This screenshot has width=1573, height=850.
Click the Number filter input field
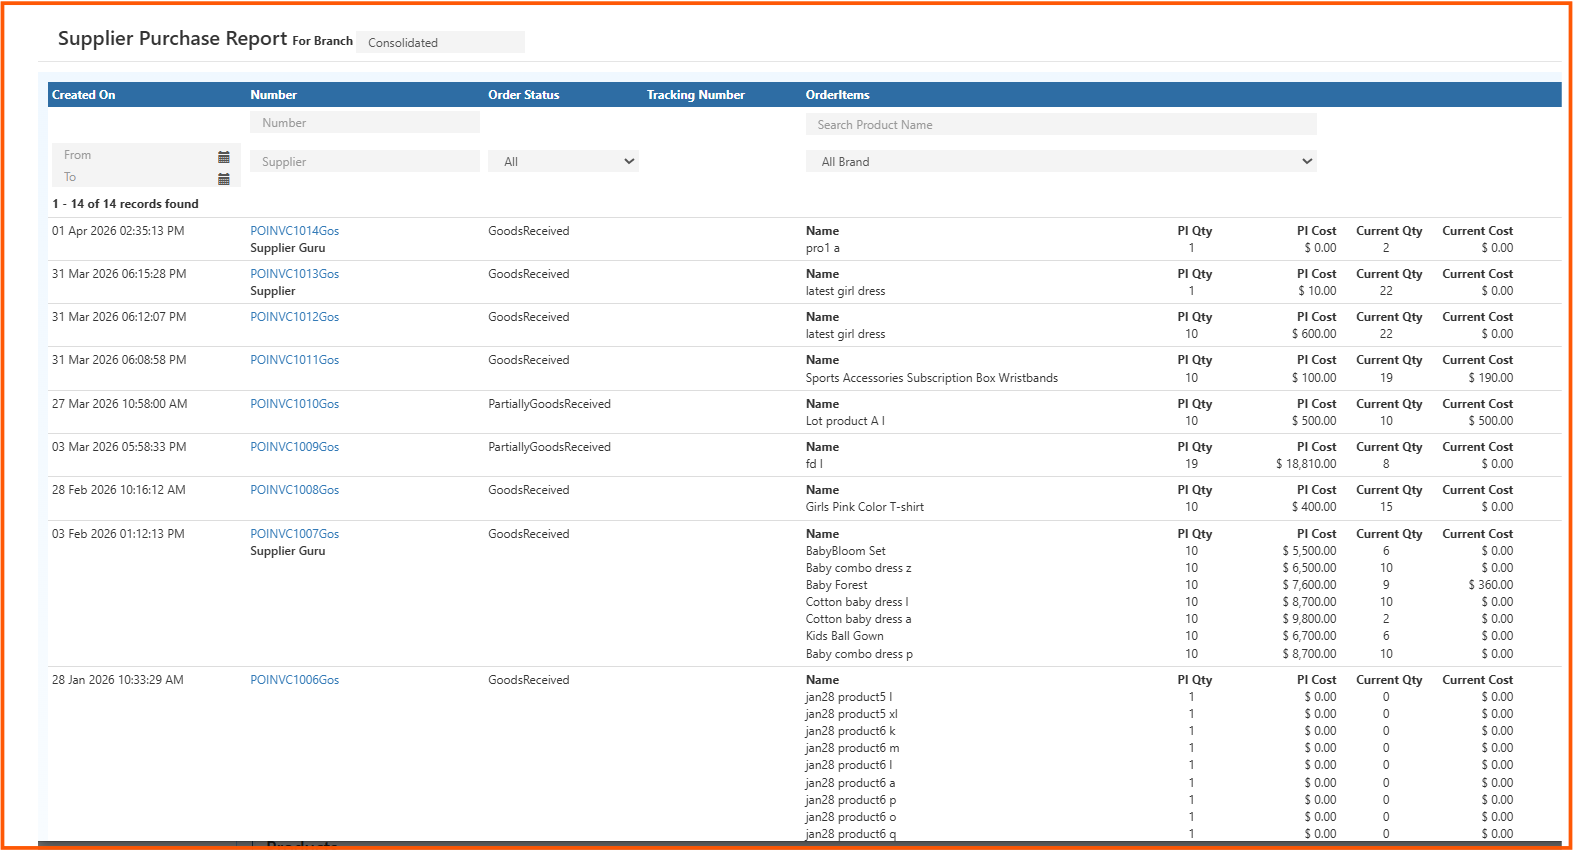(364, 123)
